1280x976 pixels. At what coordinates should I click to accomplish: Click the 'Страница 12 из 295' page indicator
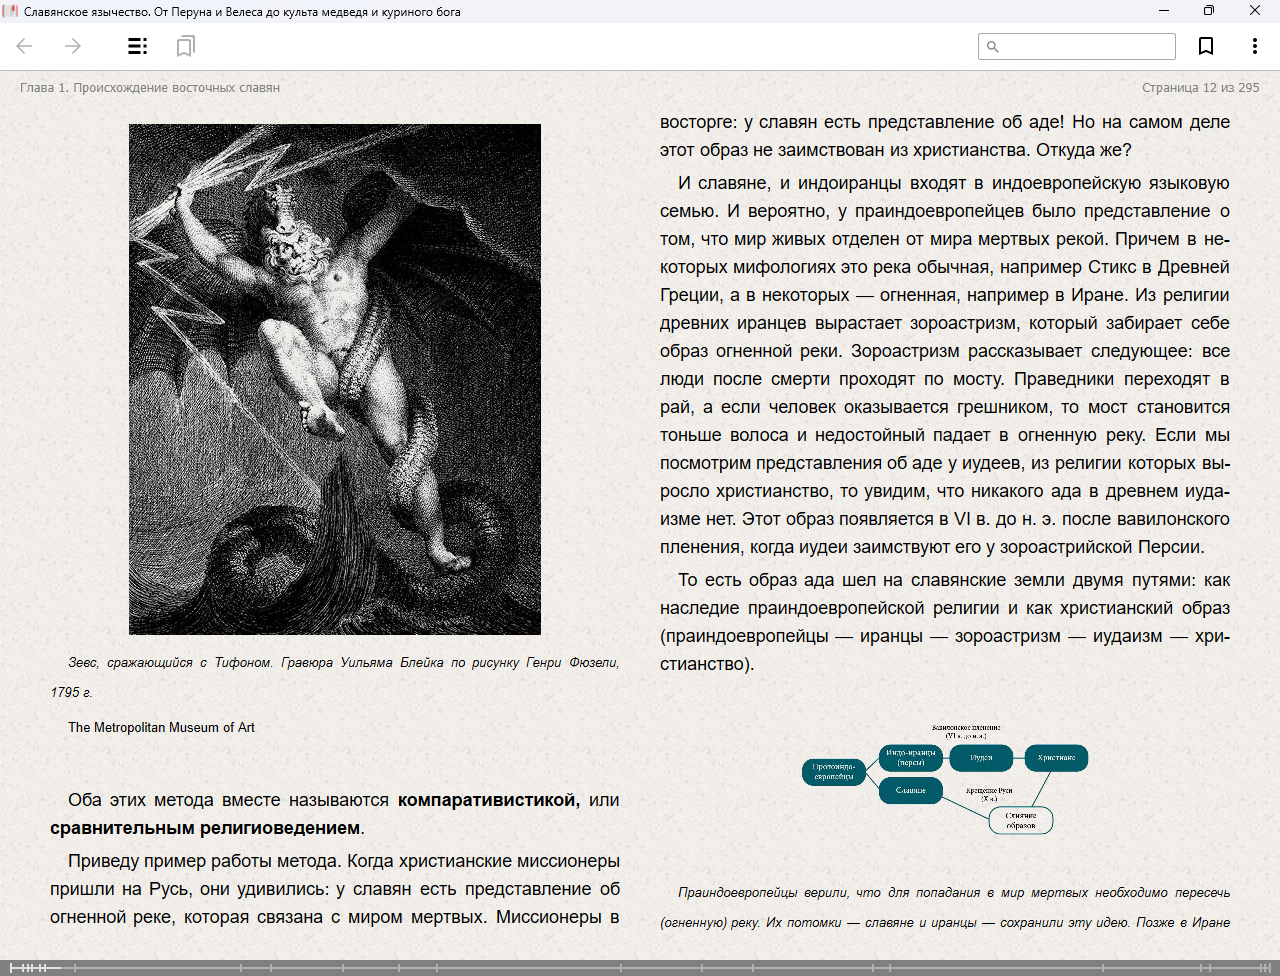[1200, 88]
